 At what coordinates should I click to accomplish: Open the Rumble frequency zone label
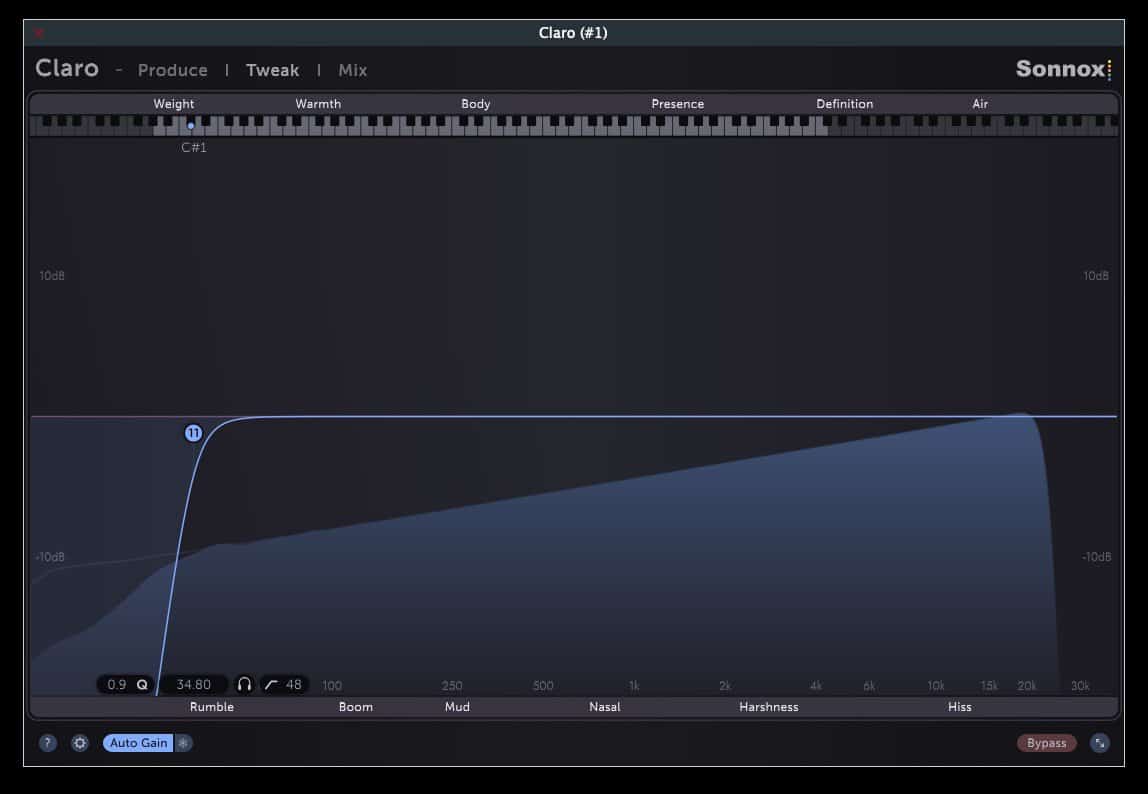212,707
